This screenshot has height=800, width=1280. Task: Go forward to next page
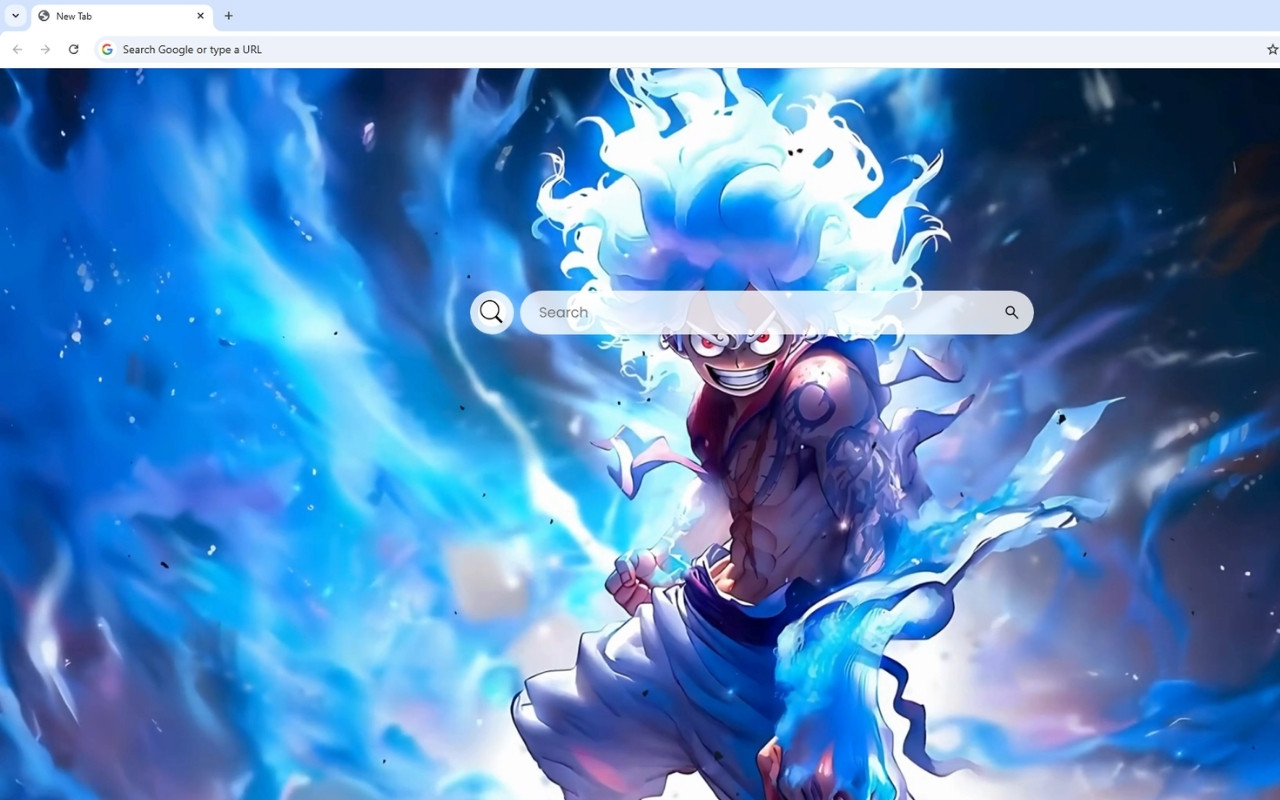[45, 49]
